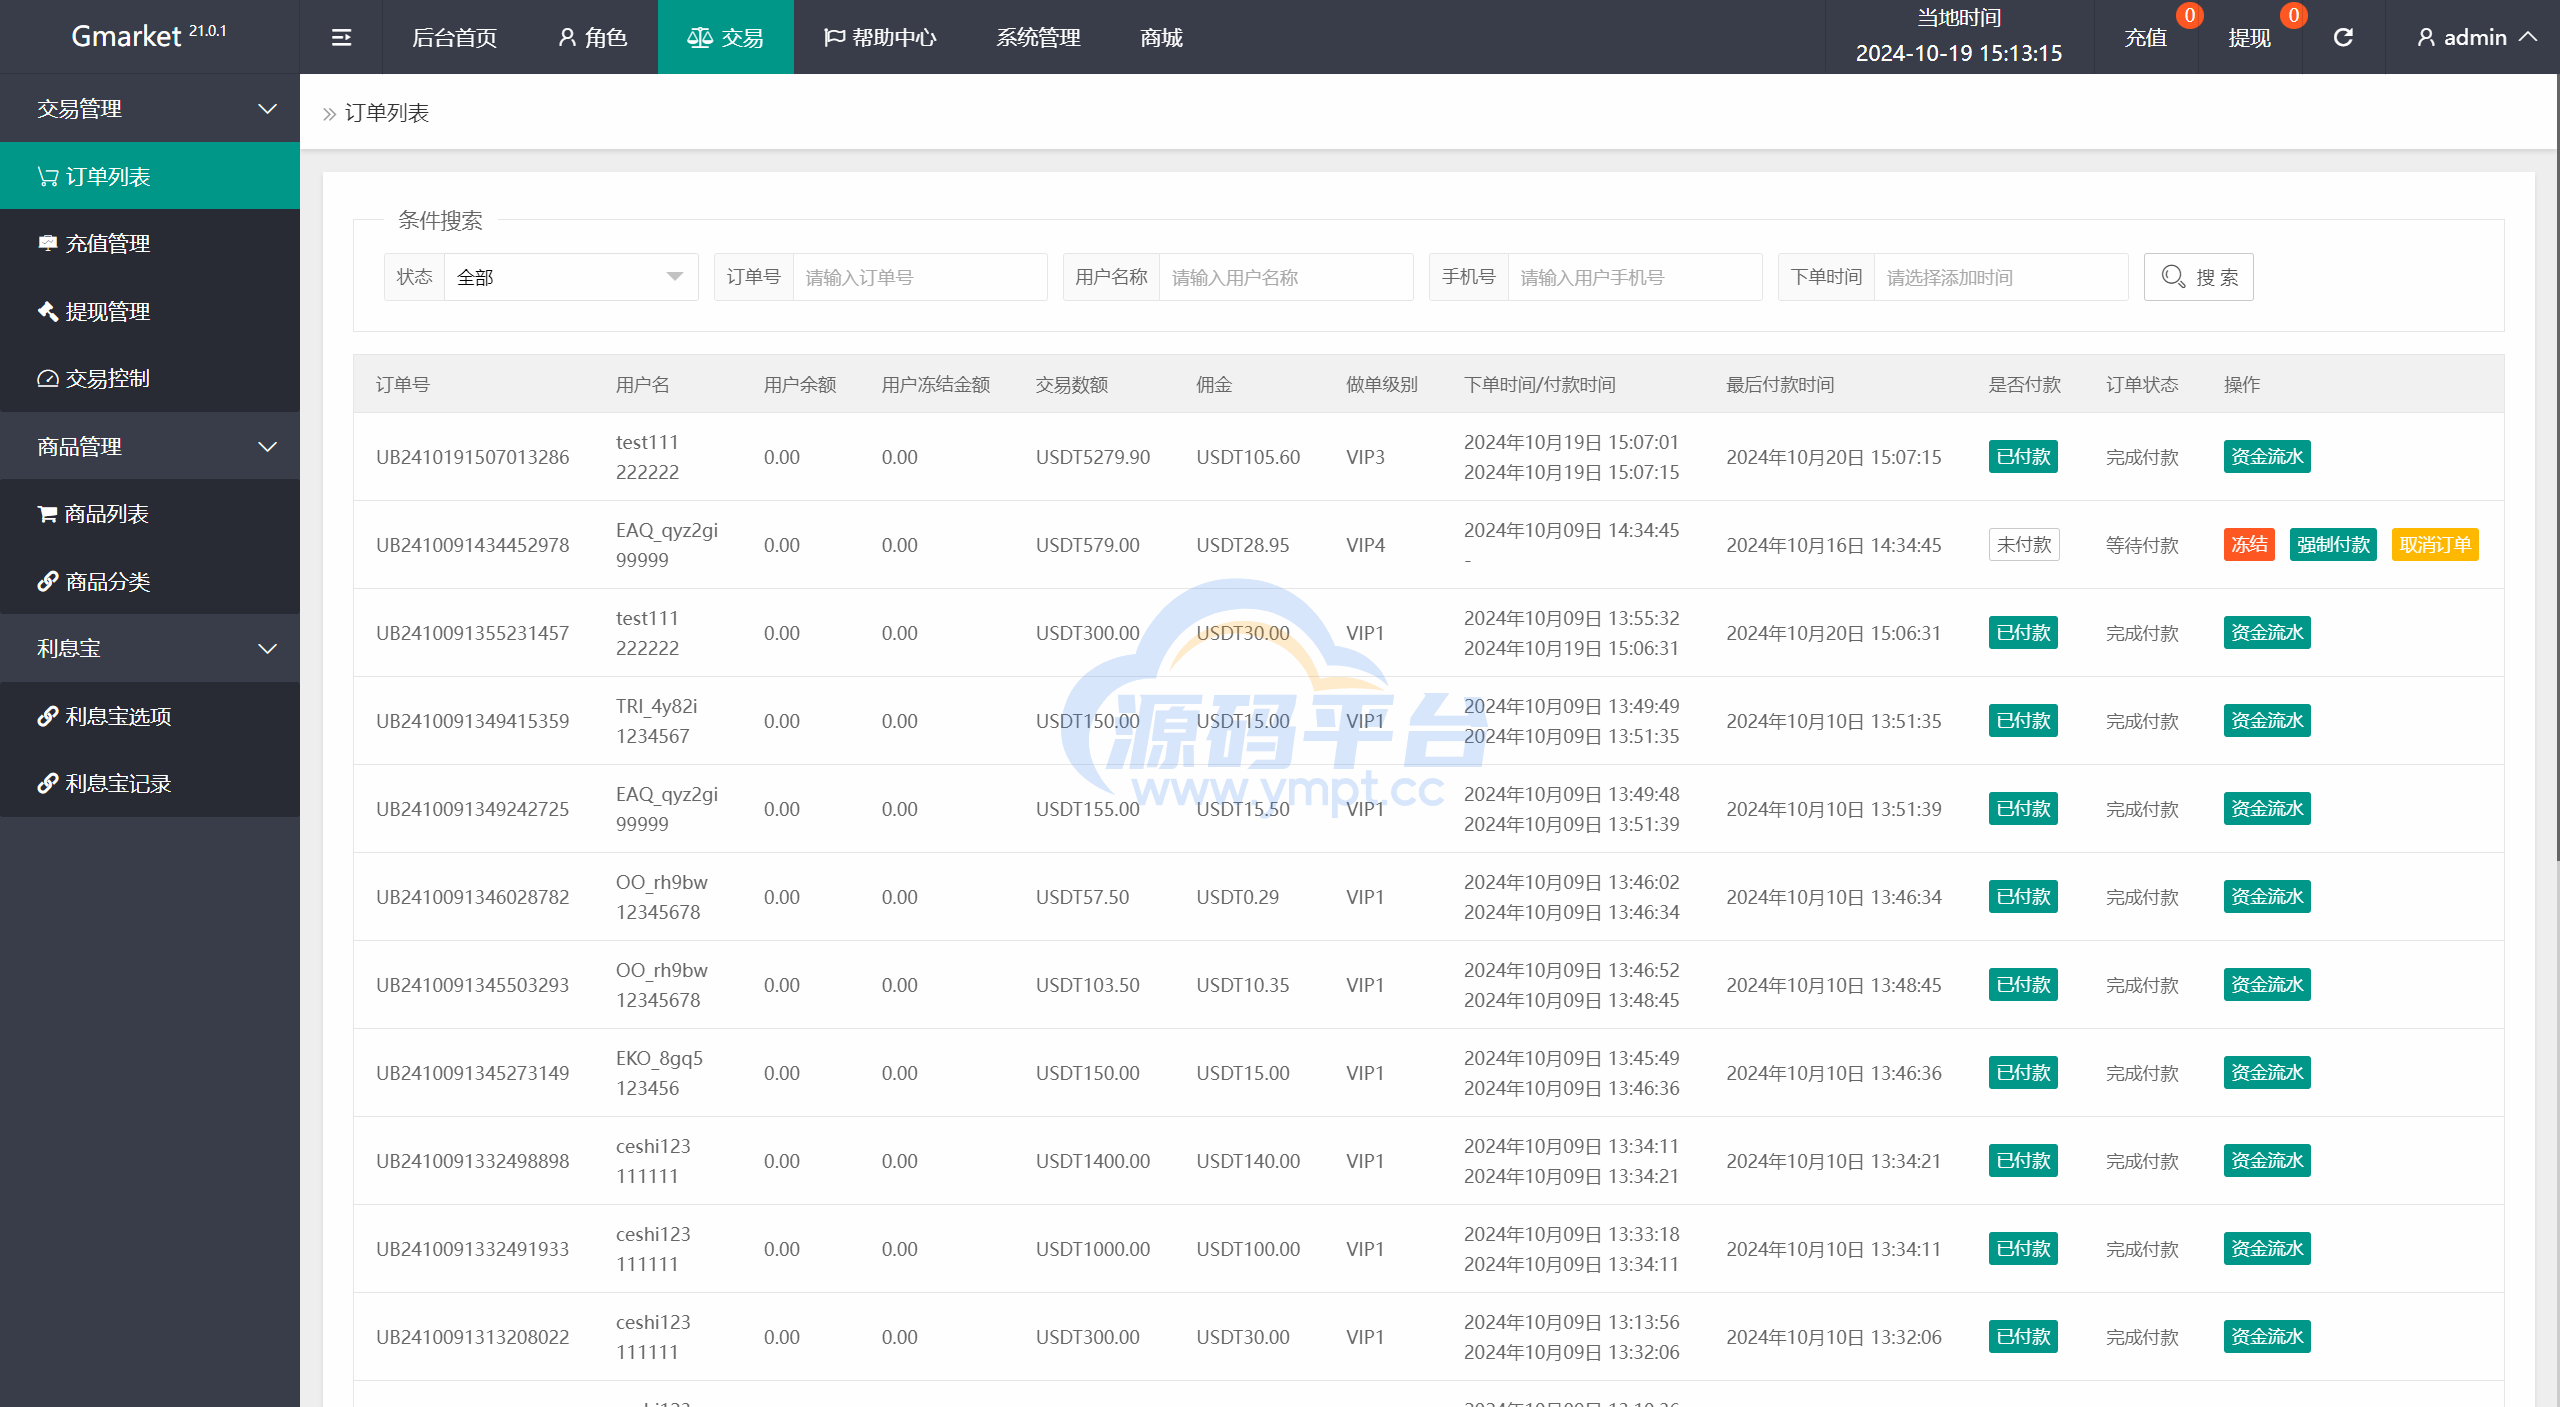2560x1407 pixels.
Task: Click user name EKO_8gq5
Action: 659,1058
